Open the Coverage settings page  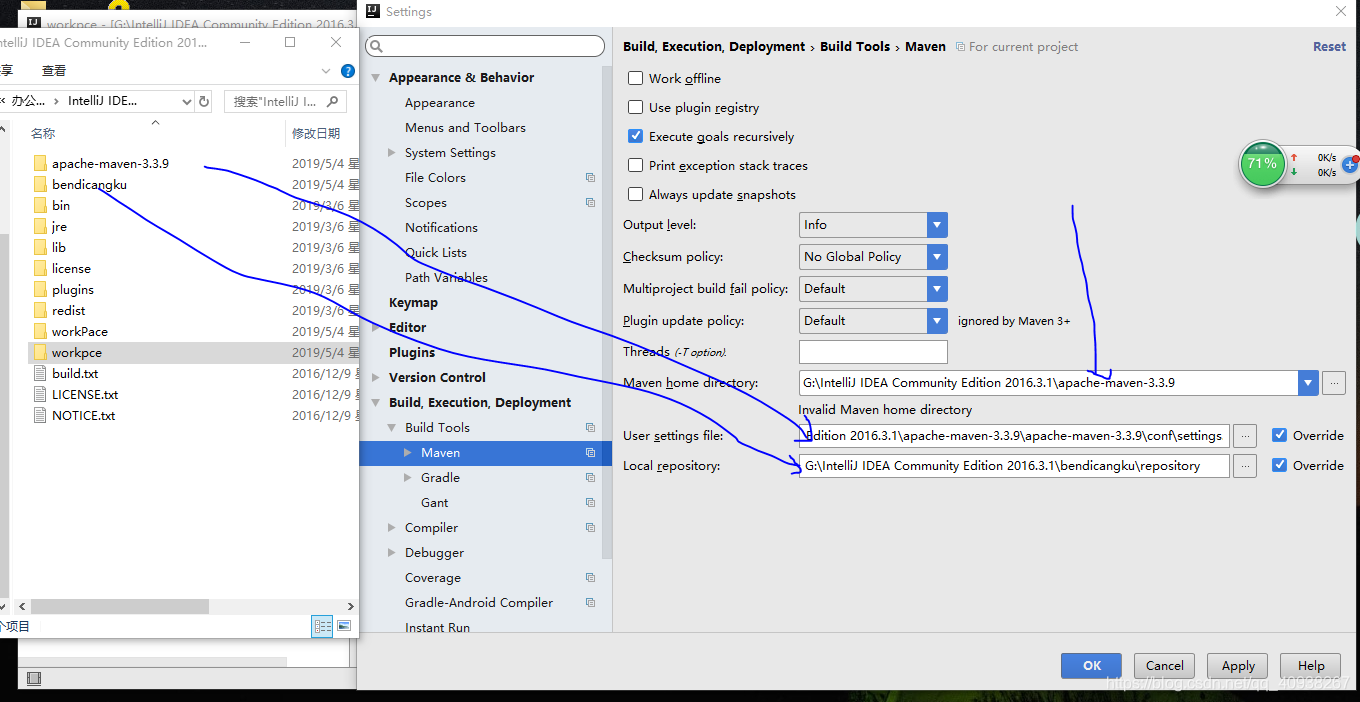433,578
